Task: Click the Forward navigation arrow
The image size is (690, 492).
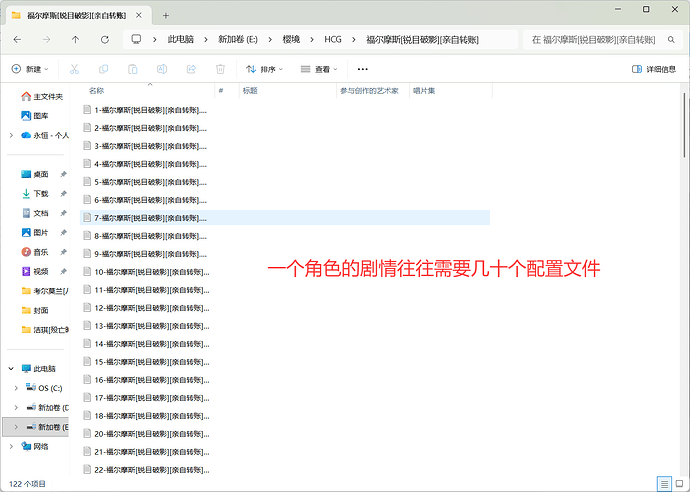Action: click(x=46, y=40)
